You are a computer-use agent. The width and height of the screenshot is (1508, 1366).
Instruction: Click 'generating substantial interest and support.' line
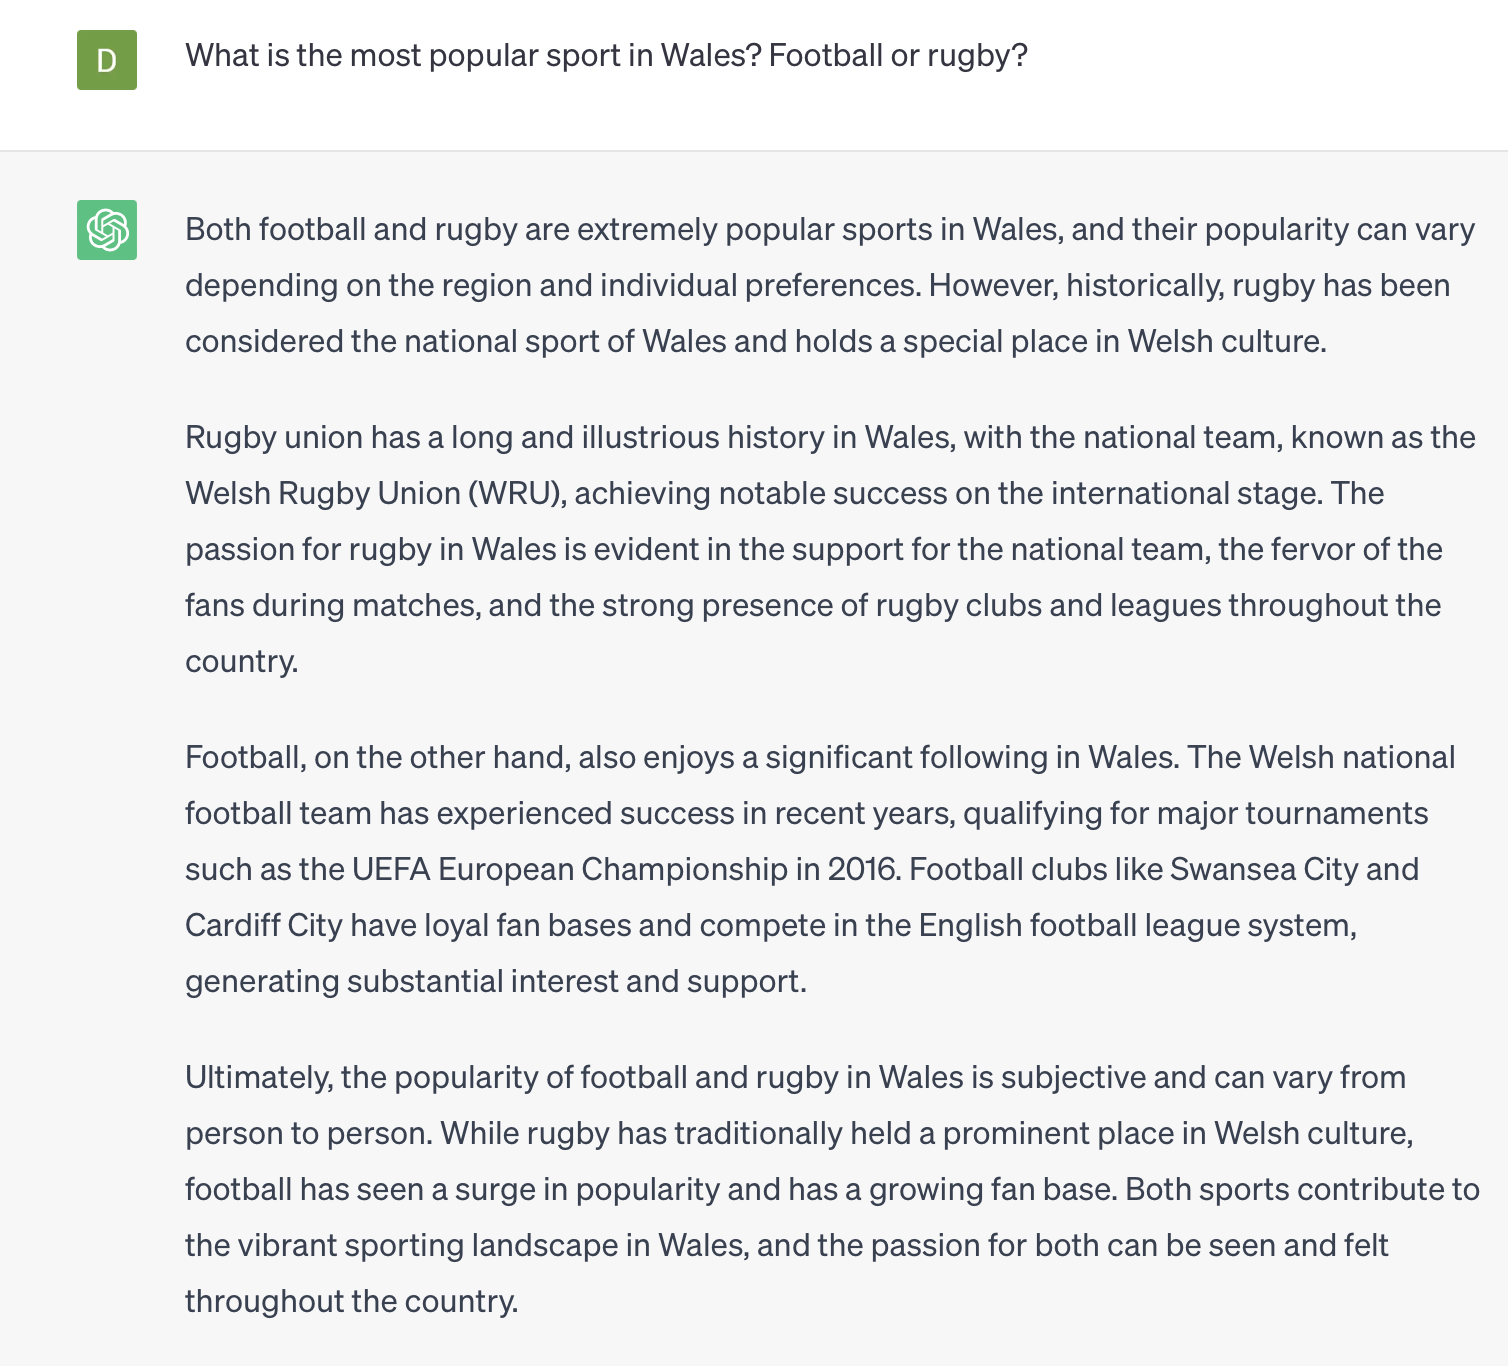click(496, 981)
